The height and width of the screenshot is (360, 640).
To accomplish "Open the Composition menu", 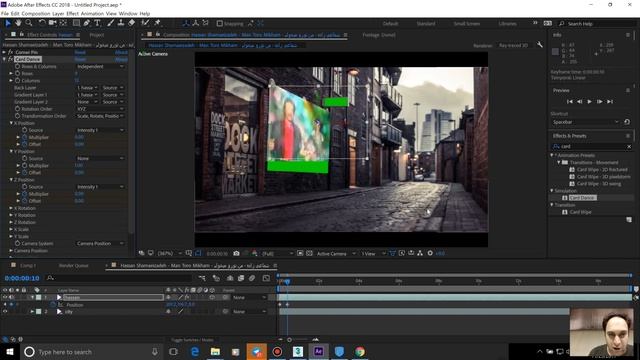I will 36,13.
